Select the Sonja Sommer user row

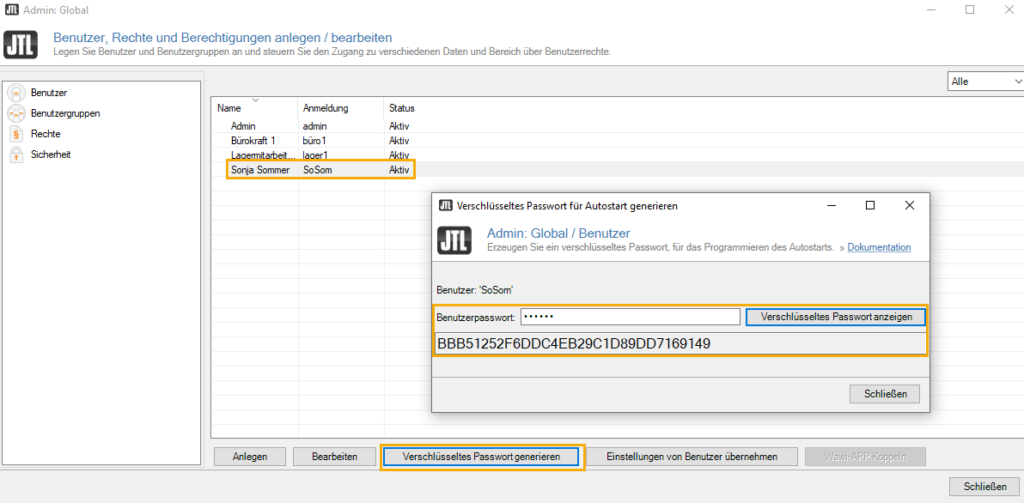coord(259,172)
